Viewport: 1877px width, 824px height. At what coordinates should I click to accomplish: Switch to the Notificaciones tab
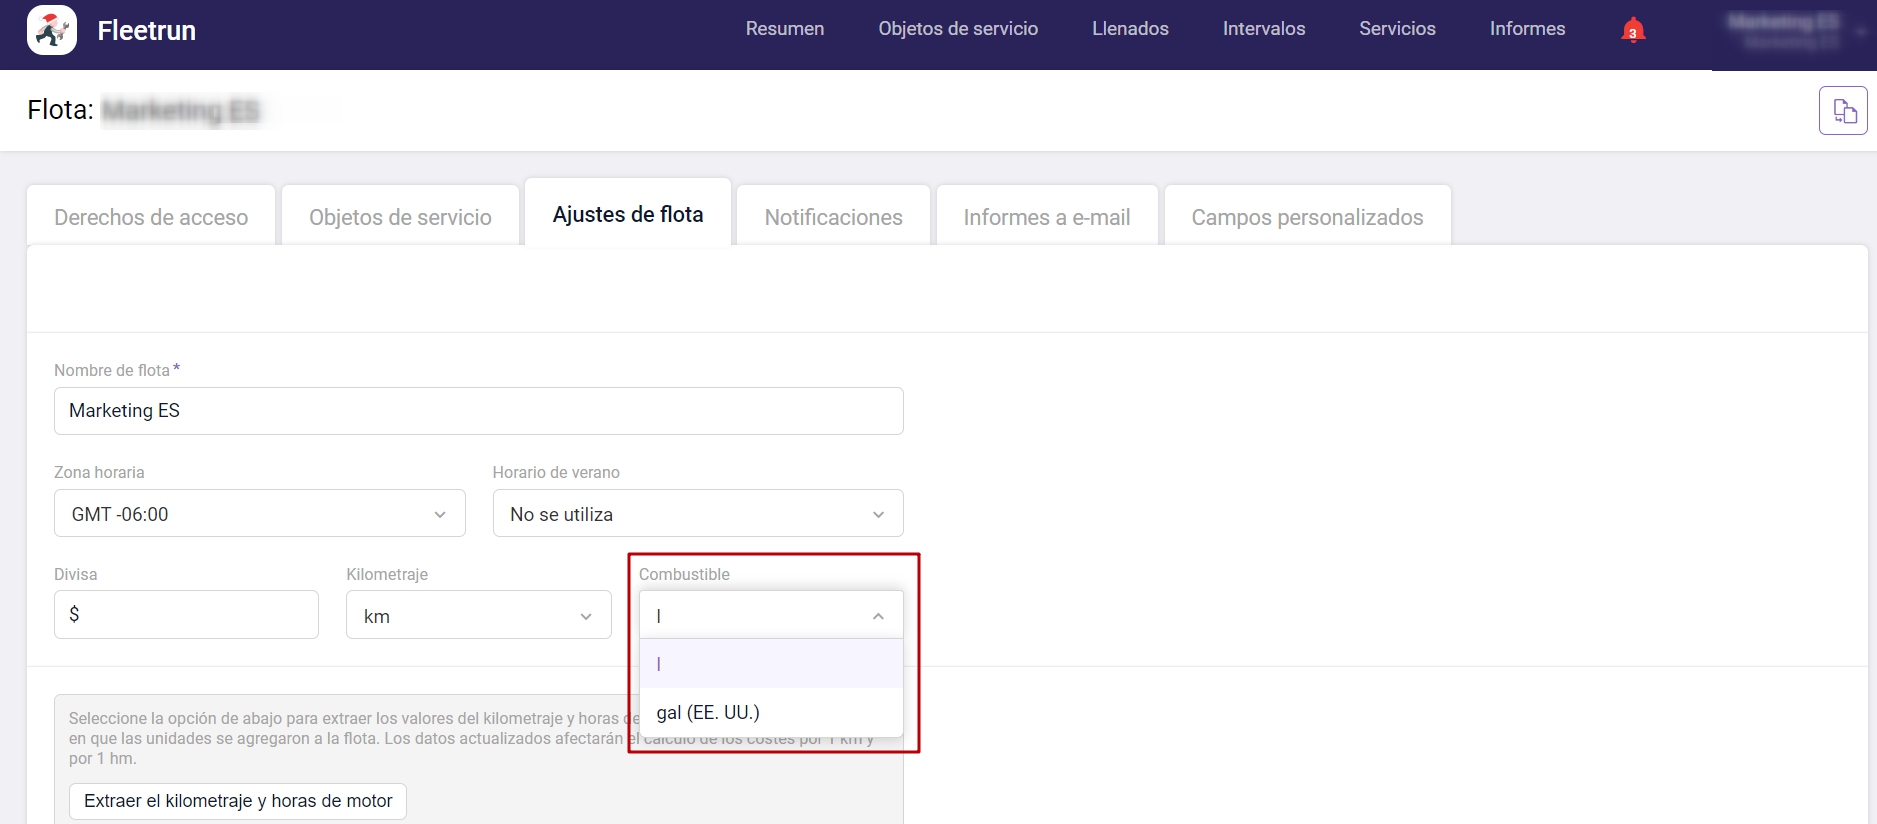click(x=833, y=217)
